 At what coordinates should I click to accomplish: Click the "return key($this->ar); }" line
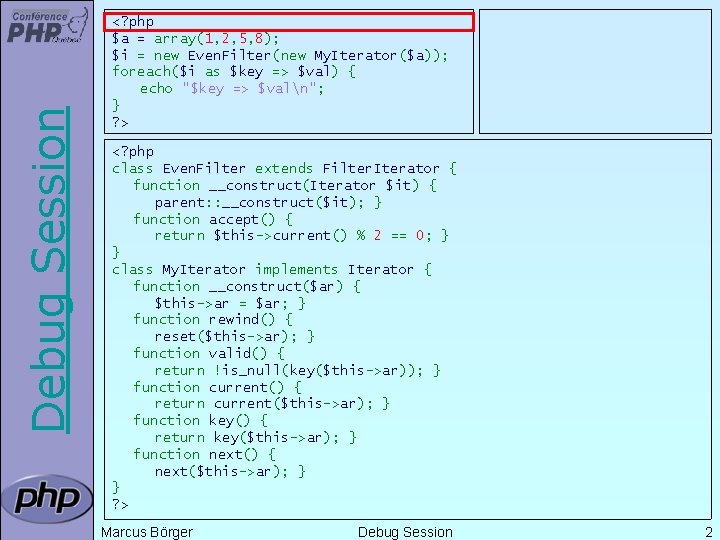[255, 438]
